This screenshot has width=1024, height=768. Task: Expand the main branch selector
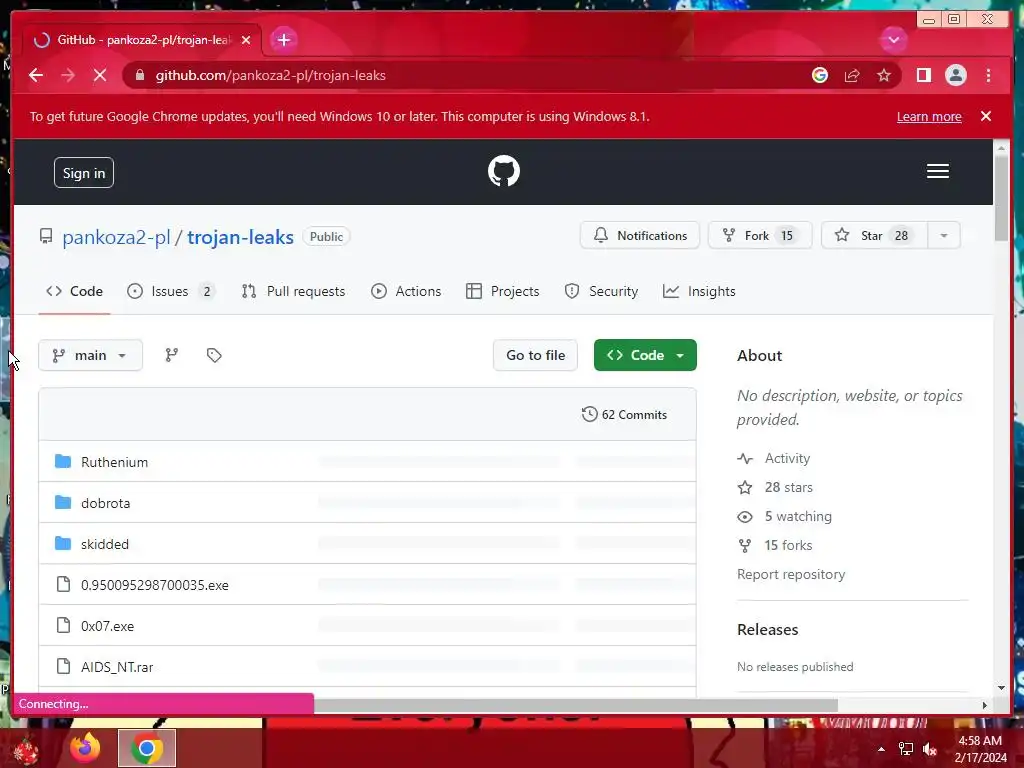point(90,355)
